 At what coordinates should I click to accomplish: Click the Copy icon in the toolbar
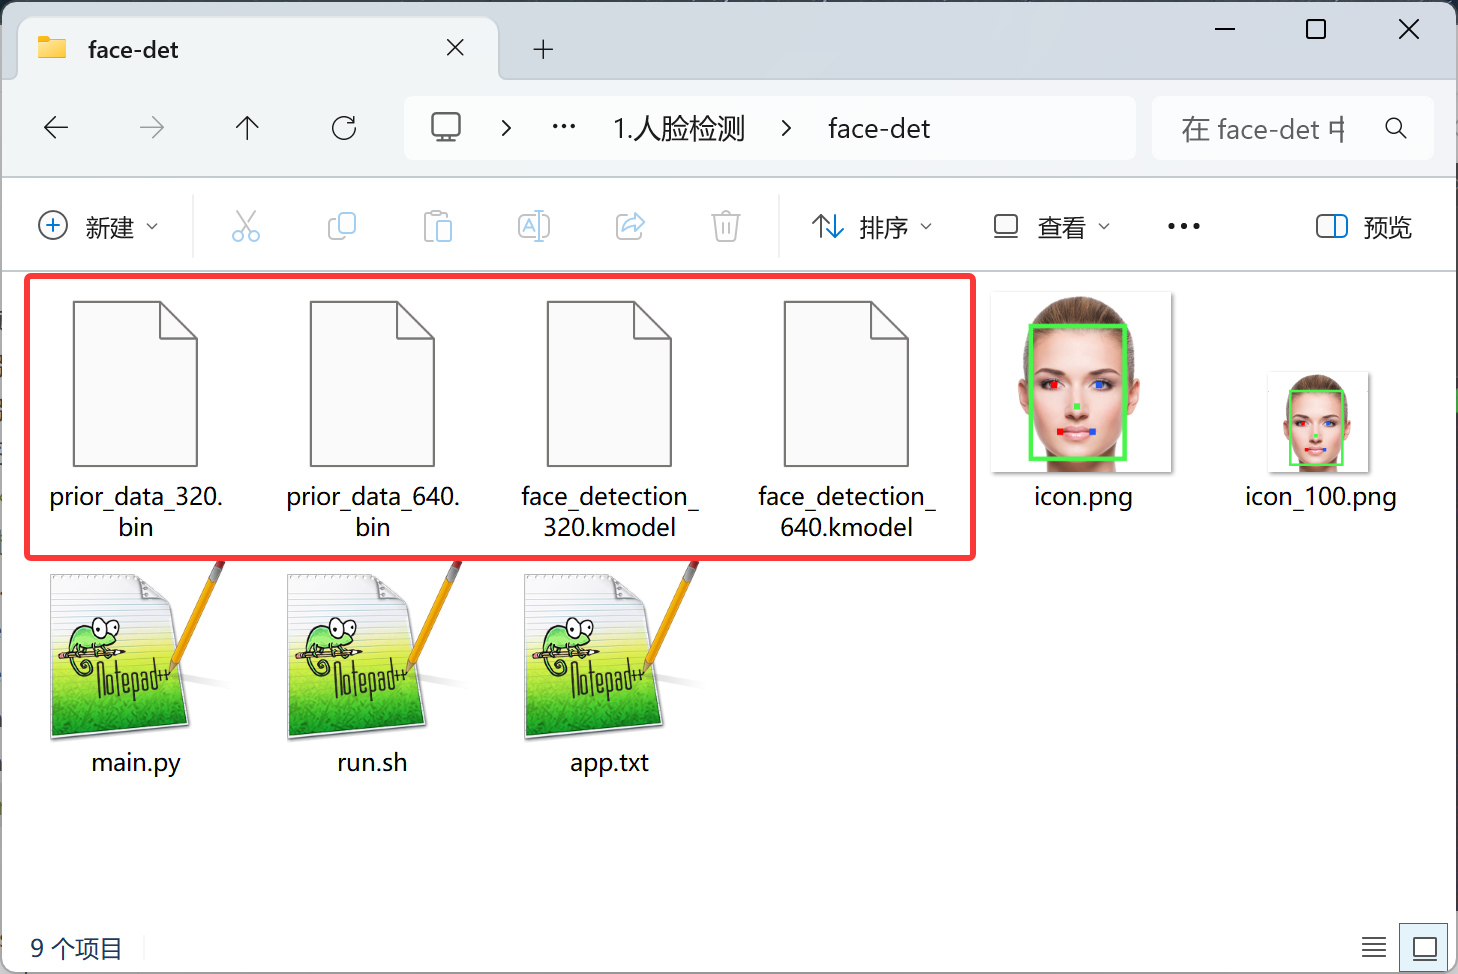(x=342, y=226)
